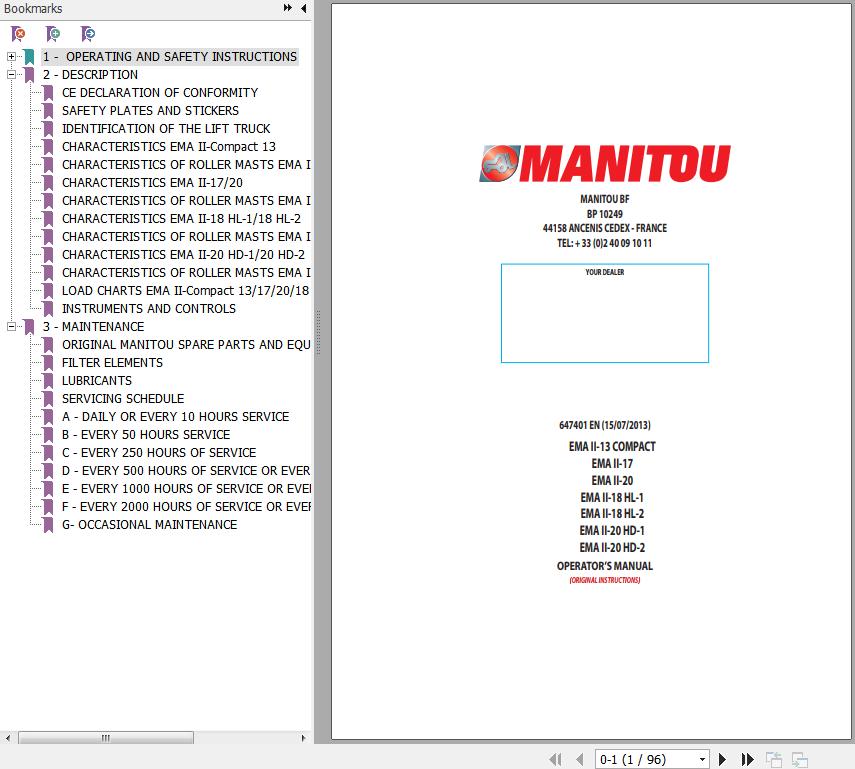This screenshot has width=855, height=769.
Task: Click the 647401 EN (15/07/2013) reference text
Action: (605, 425)
